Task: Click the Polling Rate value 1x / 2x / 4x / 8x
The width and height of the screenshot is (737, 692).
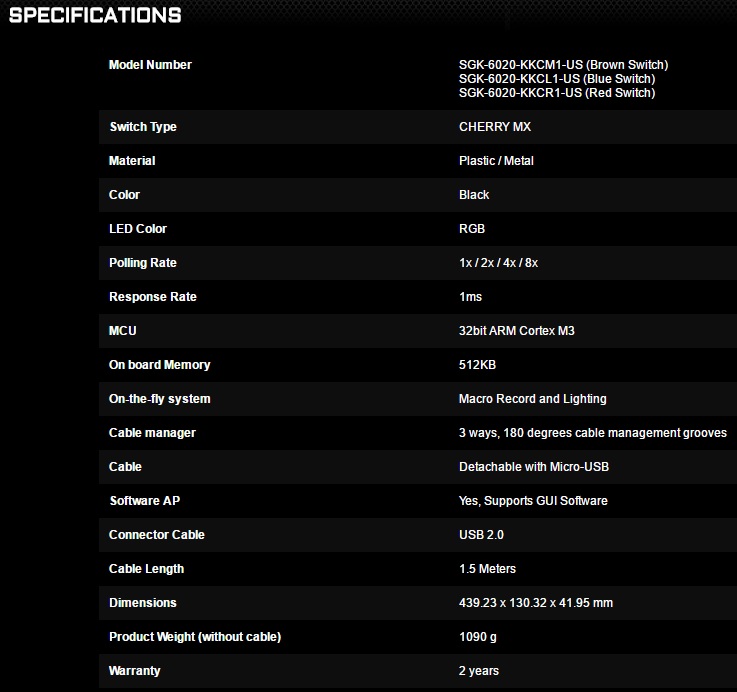Action: (498, 263)
